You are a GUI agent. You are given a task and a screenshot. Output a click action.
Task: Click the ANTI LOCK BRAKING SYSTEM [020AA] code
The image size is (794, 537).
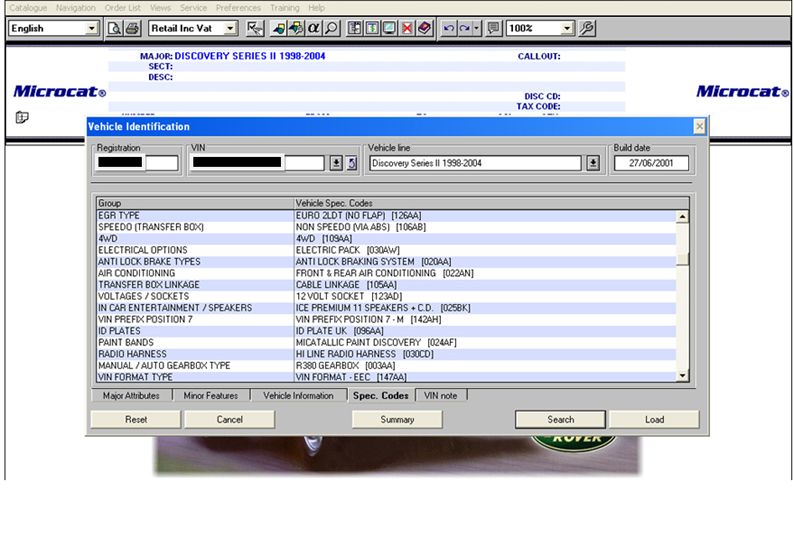coord(373,262)
